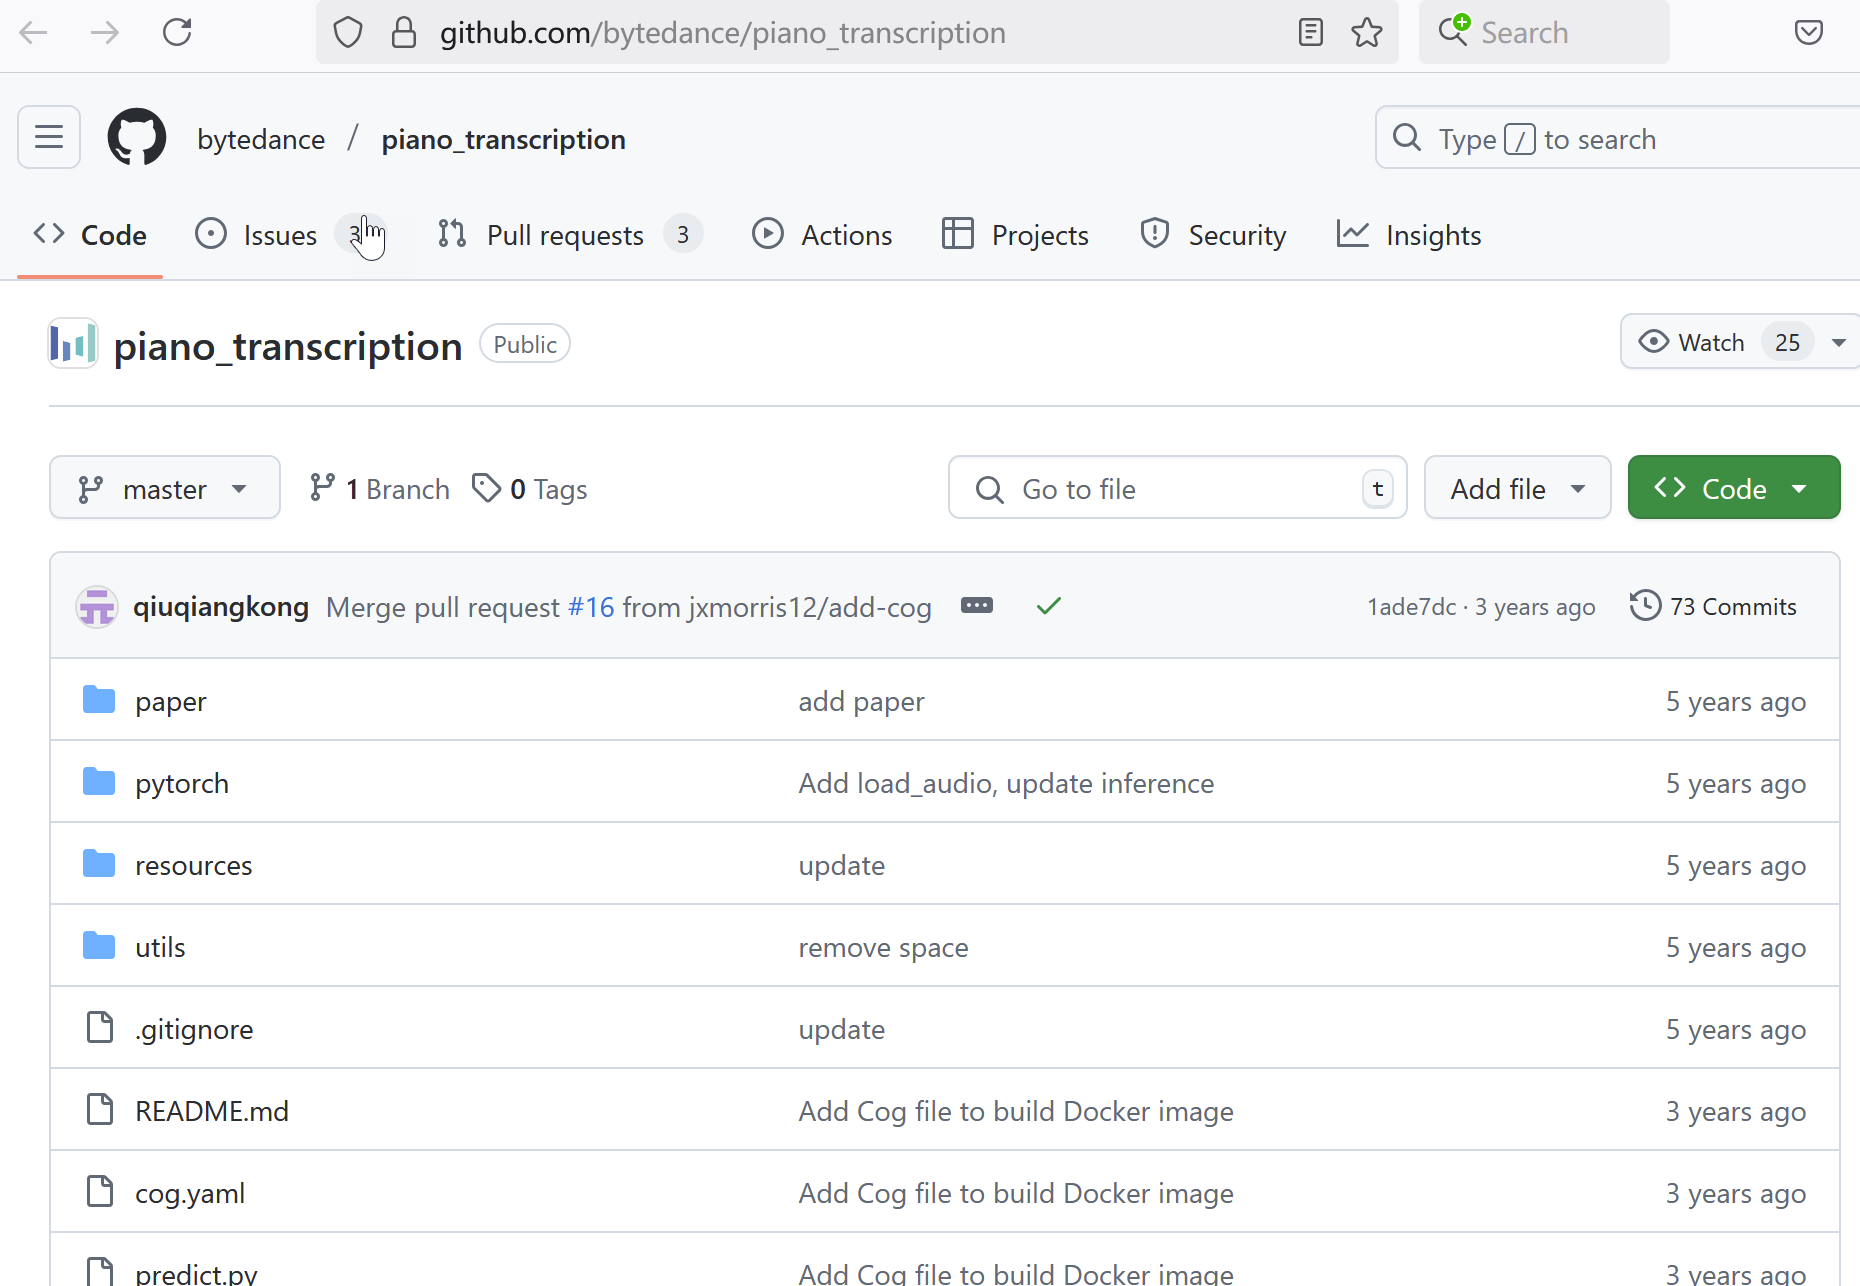Click commit hash 1ade7dc
This screenshot has height=1286, width=1860.
(x=1412, y=607)
